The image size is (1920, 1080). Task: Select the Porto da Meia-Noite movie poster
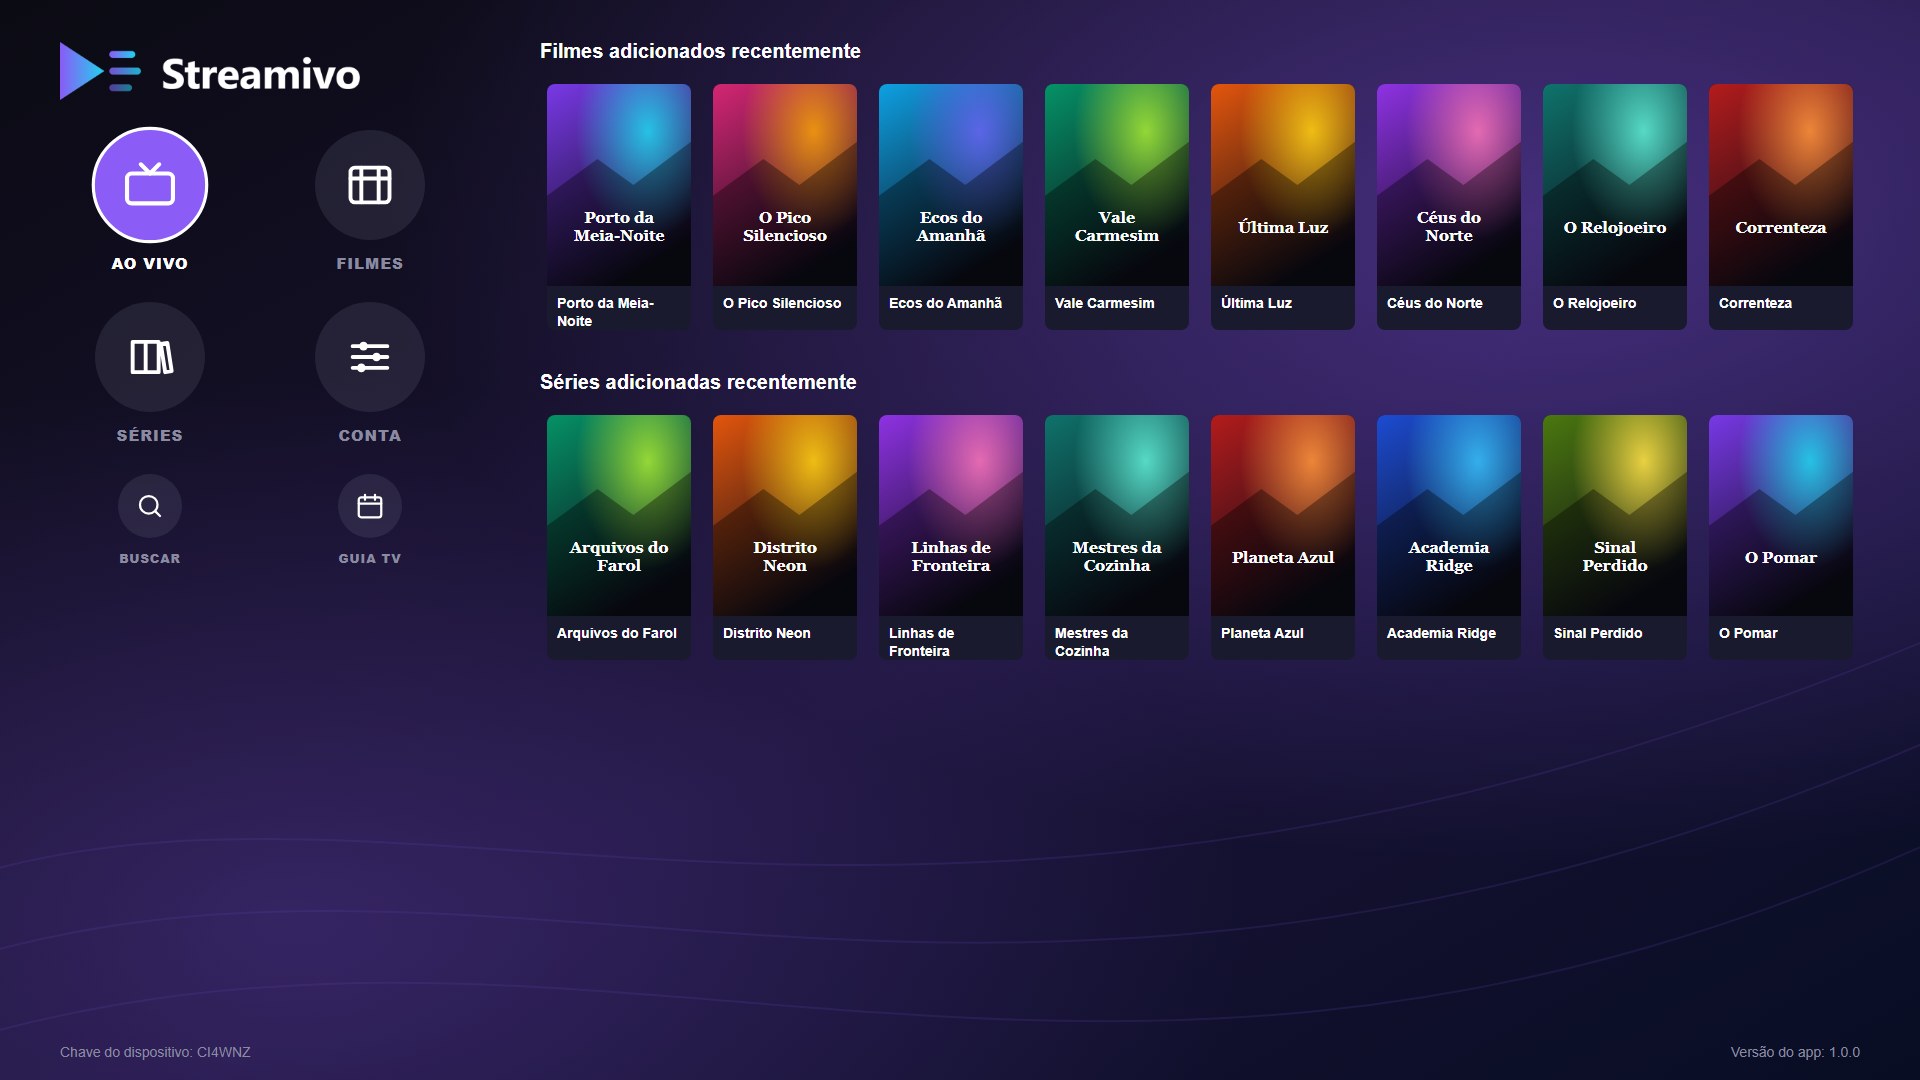619,185
